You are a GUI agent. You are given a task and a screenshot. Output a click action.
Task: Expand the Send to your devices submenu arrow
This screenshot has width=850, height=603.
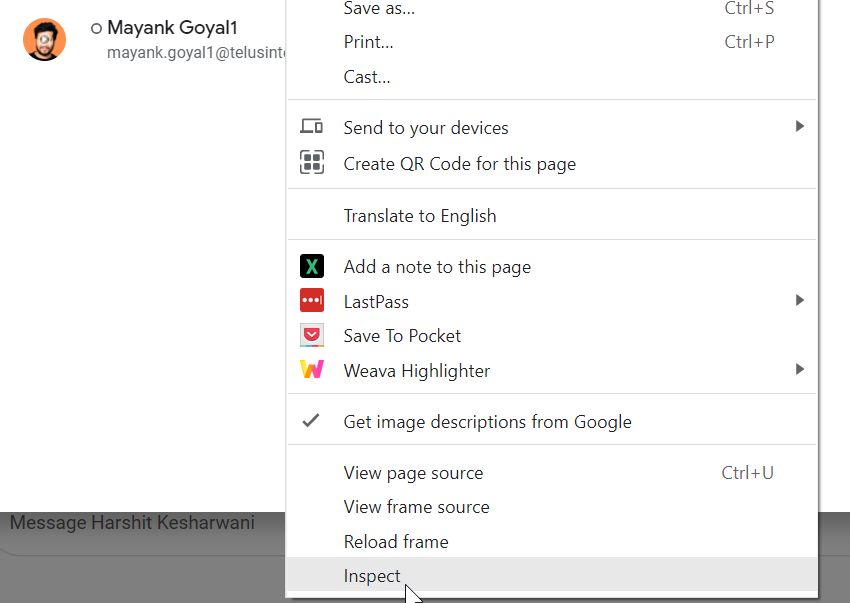[x=799, y=127]
